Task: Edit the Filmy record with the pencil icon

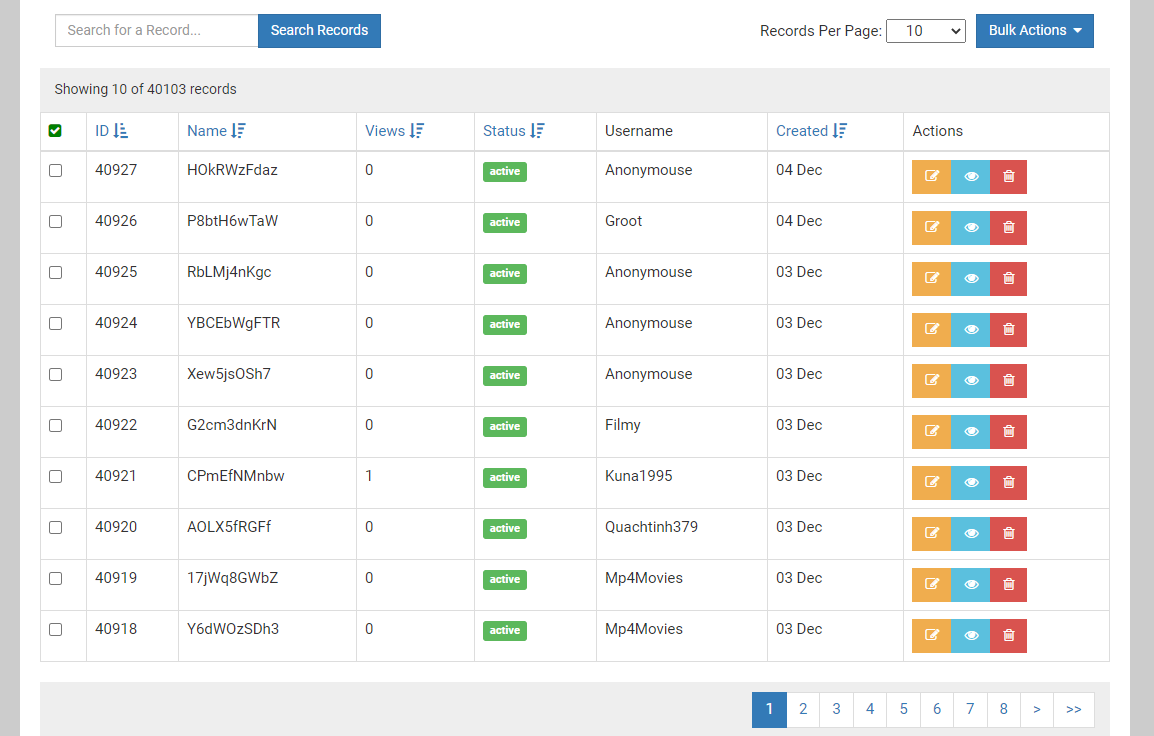Action: (x=931, y=431)
